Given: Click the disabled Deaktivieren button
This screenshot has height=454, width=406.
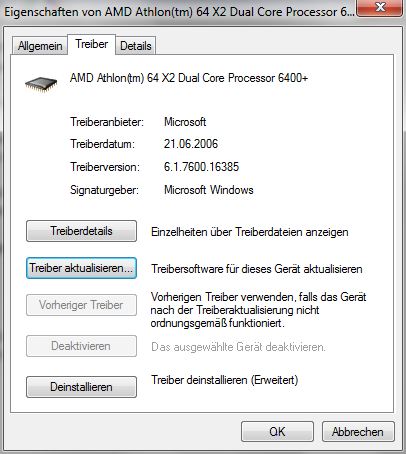Looking at the screenshot, I should [81, 346].
